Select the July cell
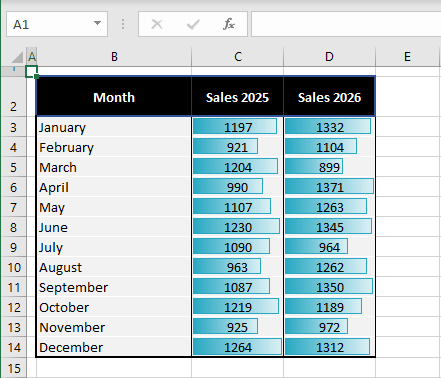Image resolution: width=441 pixels, height=378 pixels. [x=114, y=247]
